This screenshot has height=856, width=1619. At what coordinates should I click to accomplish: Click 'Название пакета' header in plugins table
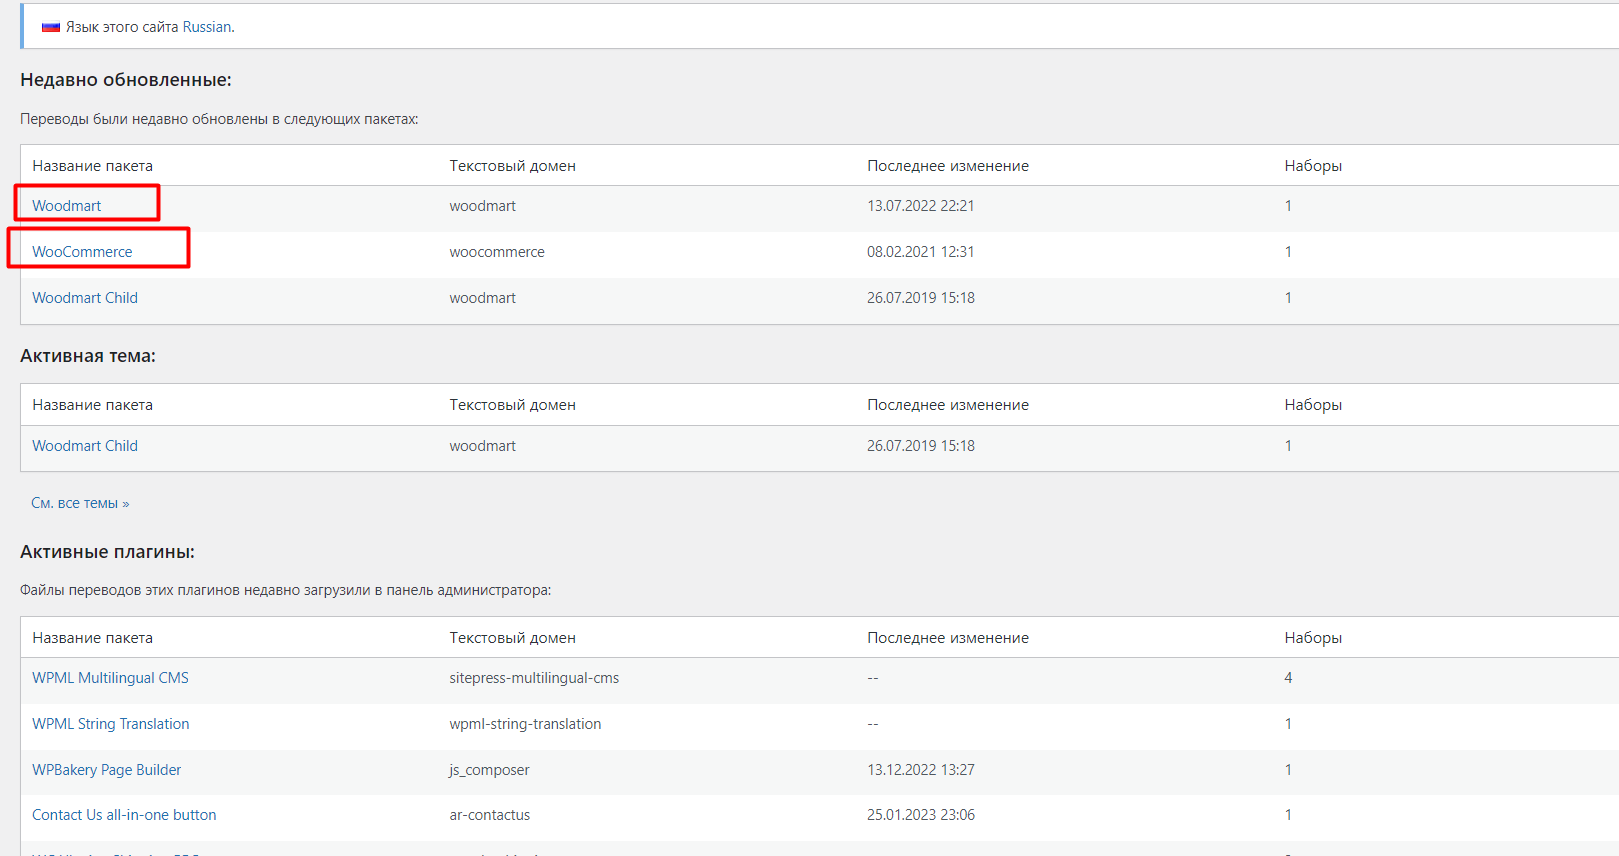(x=92, y=638)
